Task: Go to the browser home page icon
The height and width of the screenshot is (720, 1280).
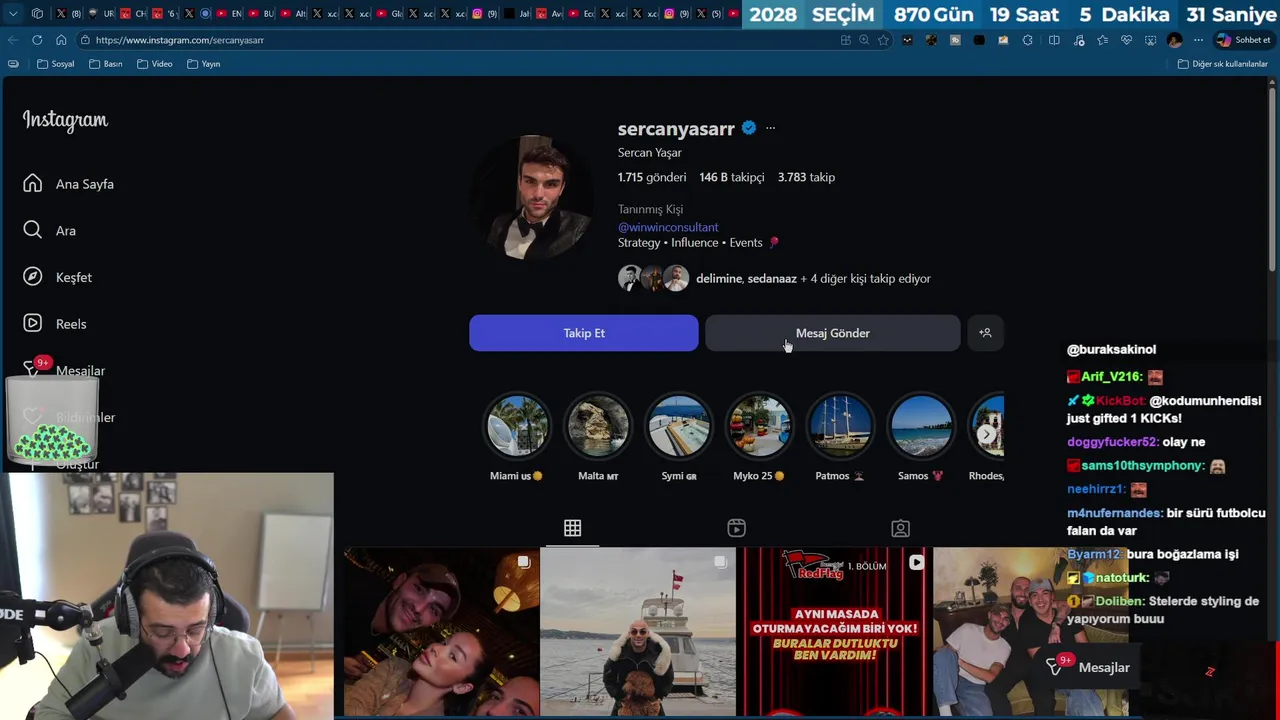Action: (x=61, y=40)
